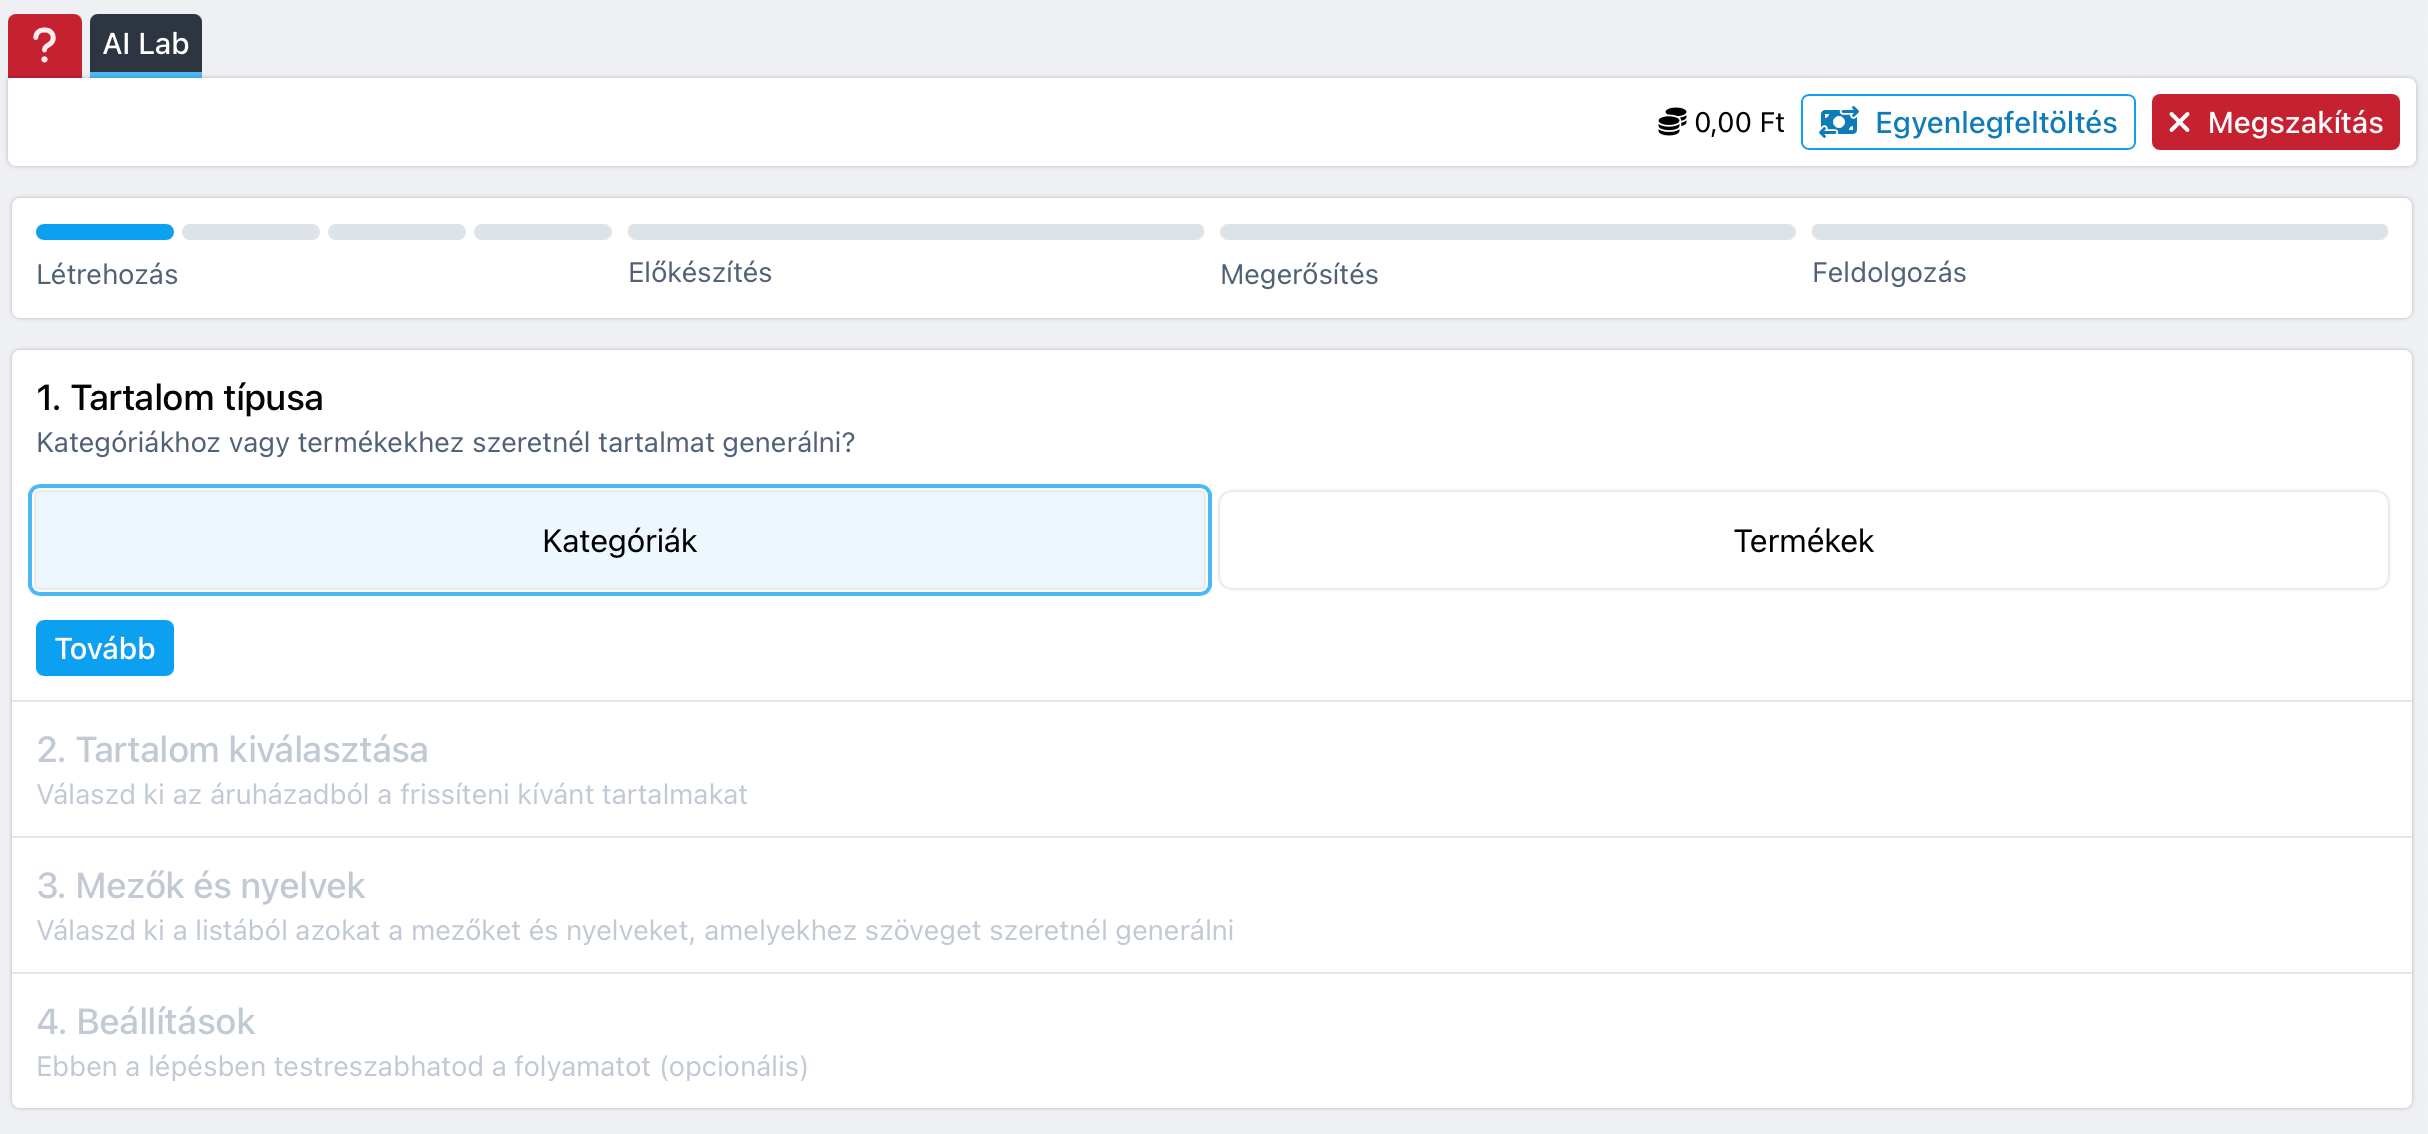Click the X icon on Megszakítás
Image resolution: width=2428 pixels, height=1134 pixels.
(2180, 123)
